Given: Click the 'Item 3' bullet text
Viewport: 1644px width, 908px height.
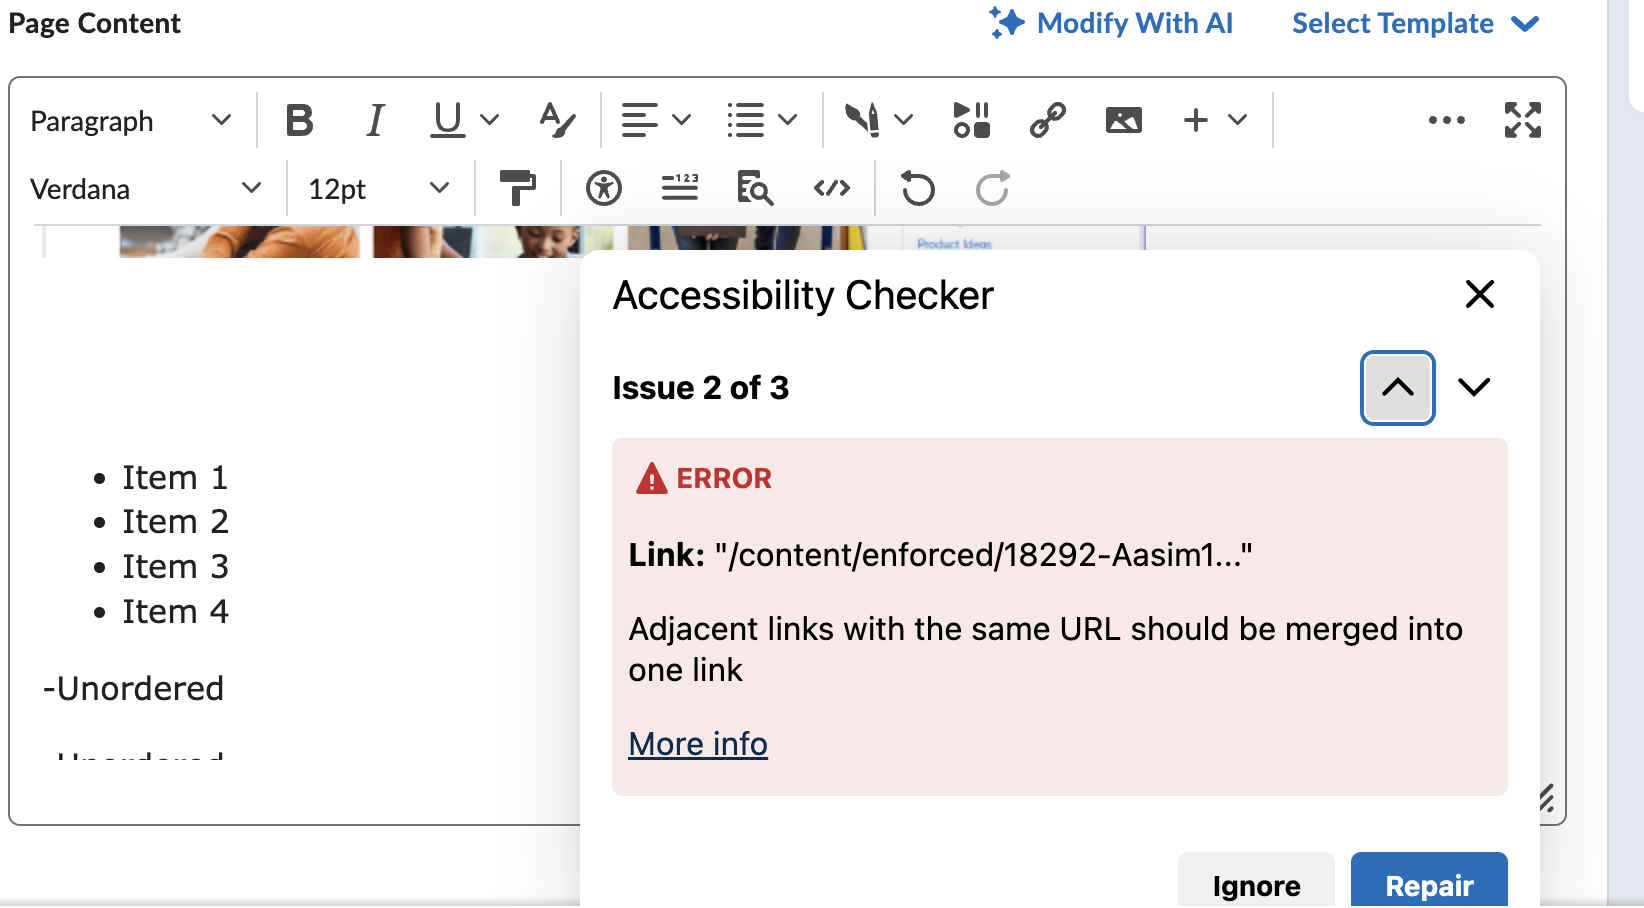Looking at the screenshot, I should tap(175, 567).
